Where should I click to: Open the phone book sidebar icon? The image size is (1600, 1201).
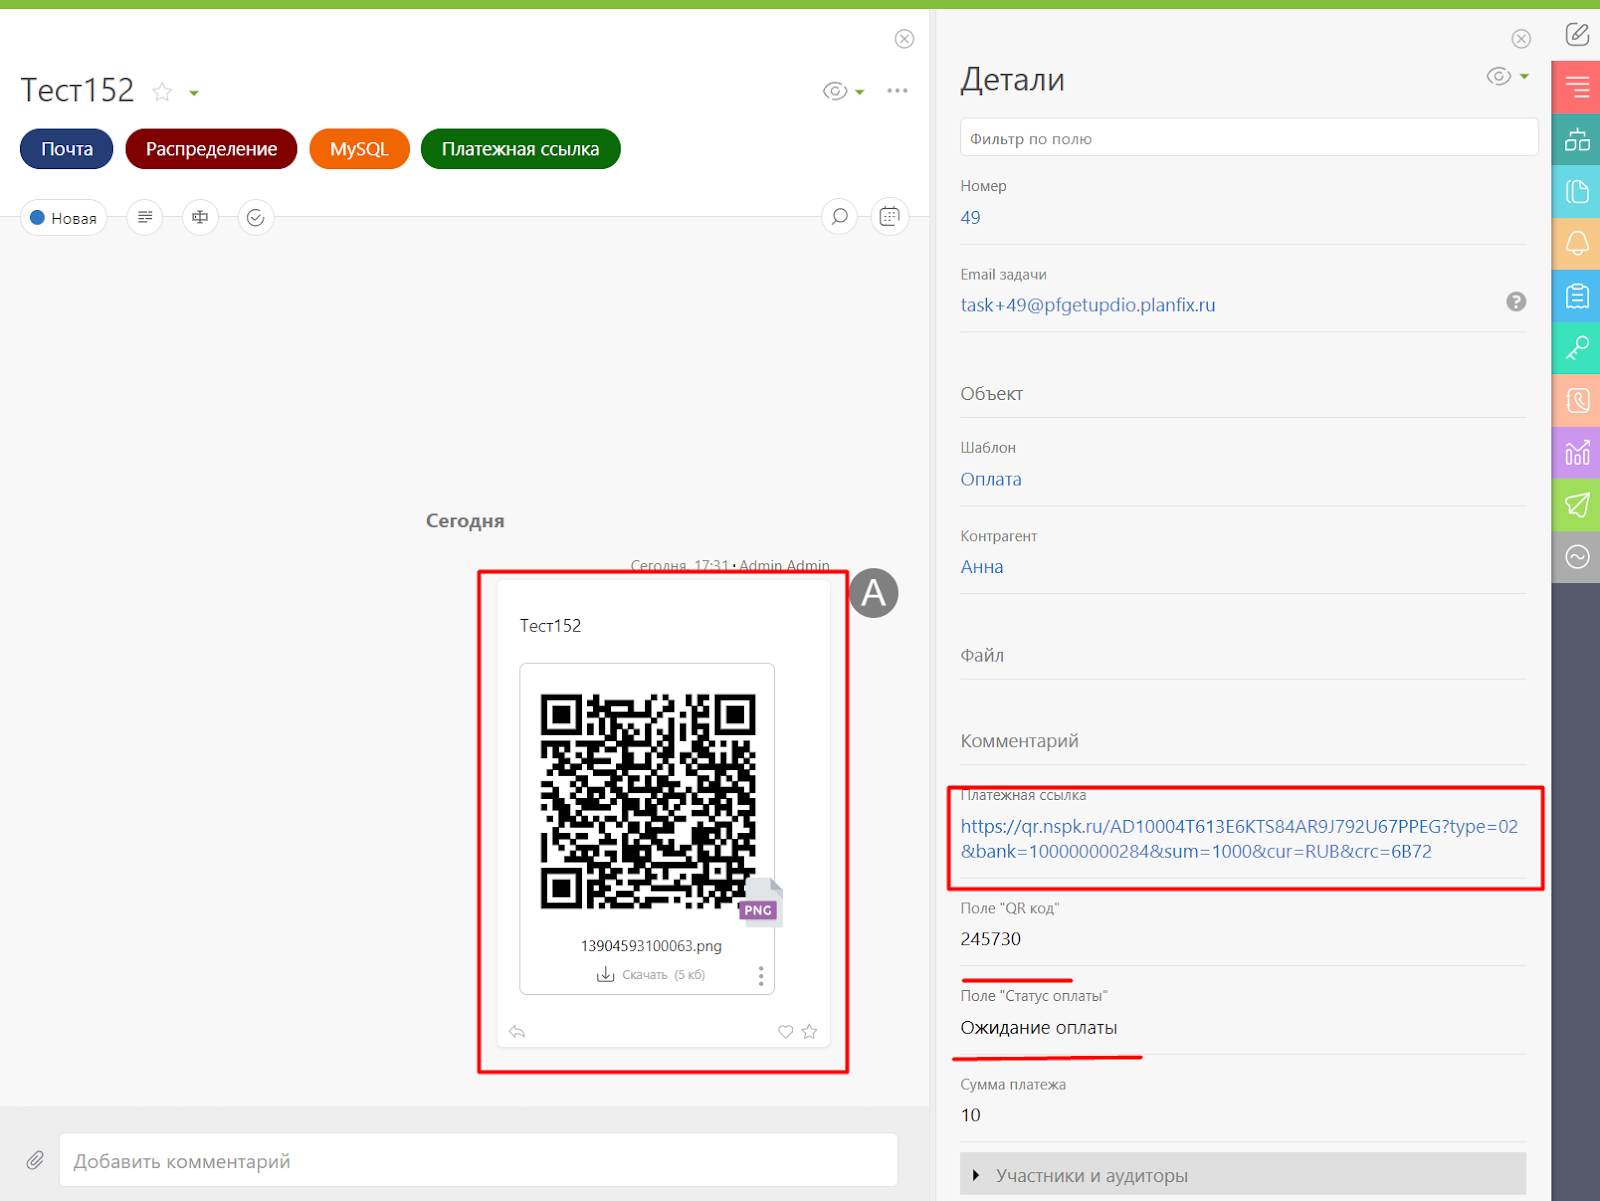[x=1577, y=400]
